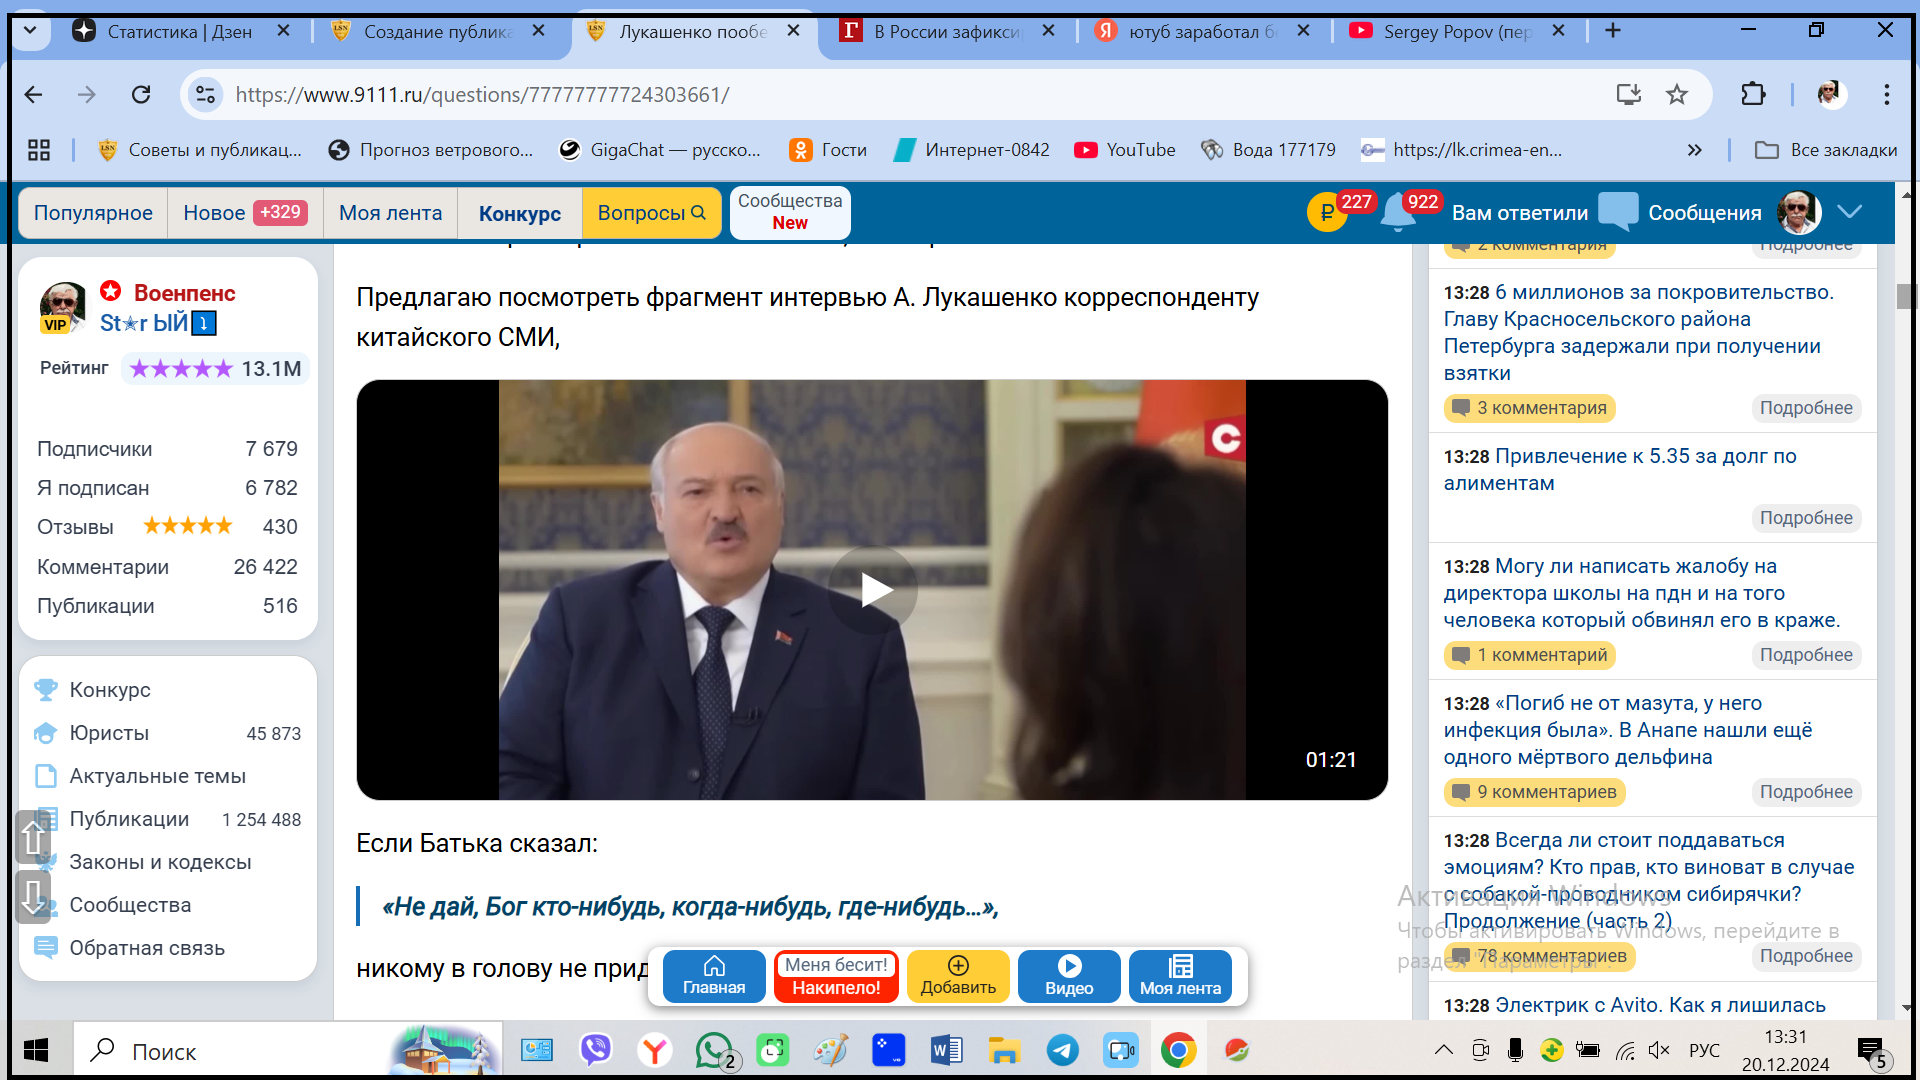Mute system volume in the tray
The height and width of the screenshot is (1080, 1920).
(x=1660, y=1050)
